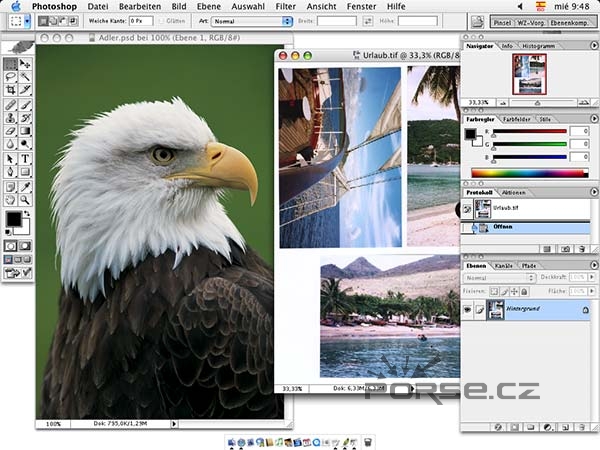Select the Blur tool

click(x=10, y=143)
